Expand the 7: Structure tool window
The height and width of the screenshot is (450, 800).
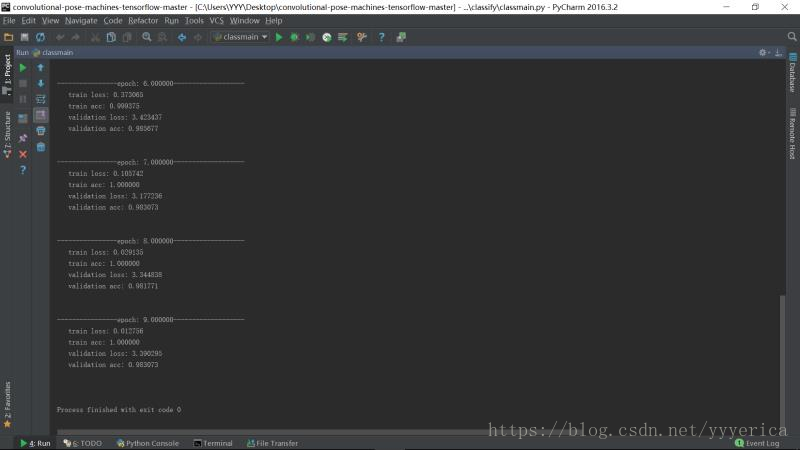[7, 135]
